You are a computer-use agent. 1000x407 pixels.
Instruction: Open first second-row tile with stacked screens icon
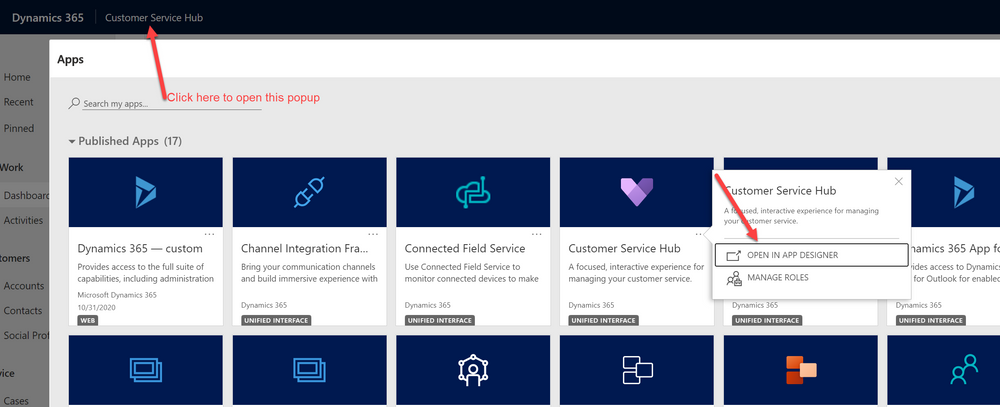(145, 371)
